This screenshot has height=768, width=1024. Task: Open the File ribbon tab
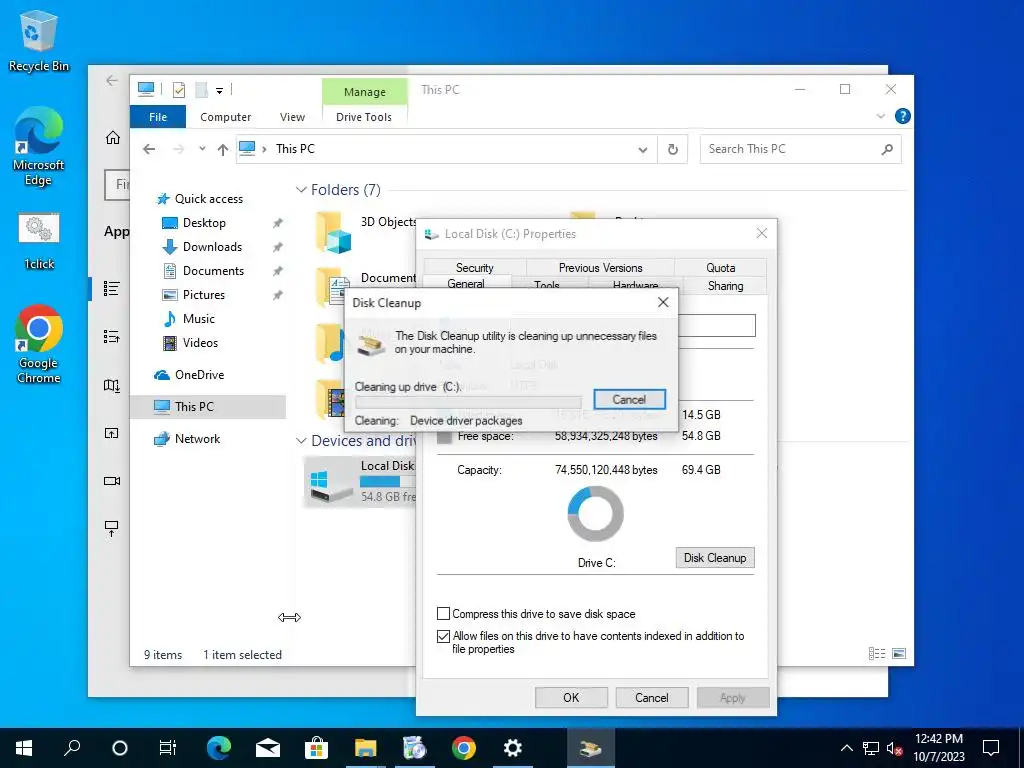(x=158, y=117)
